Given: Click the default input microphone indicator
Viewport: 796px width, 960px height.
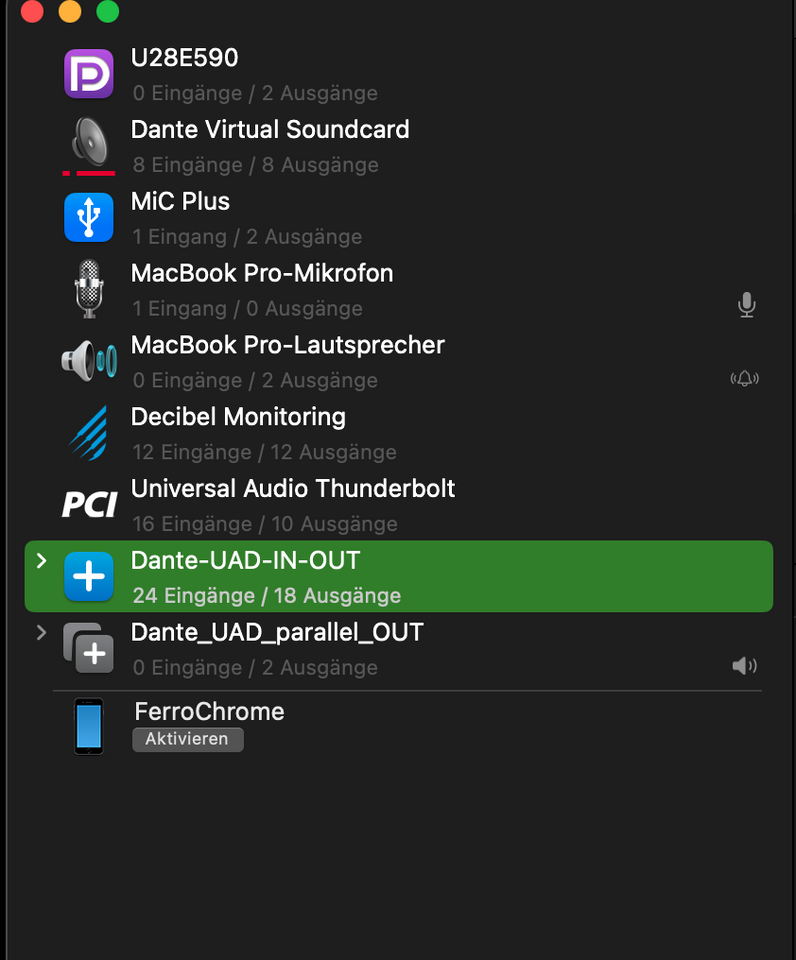Looking at the screenshot, I should pyautogui.click(x=746, y=304).
